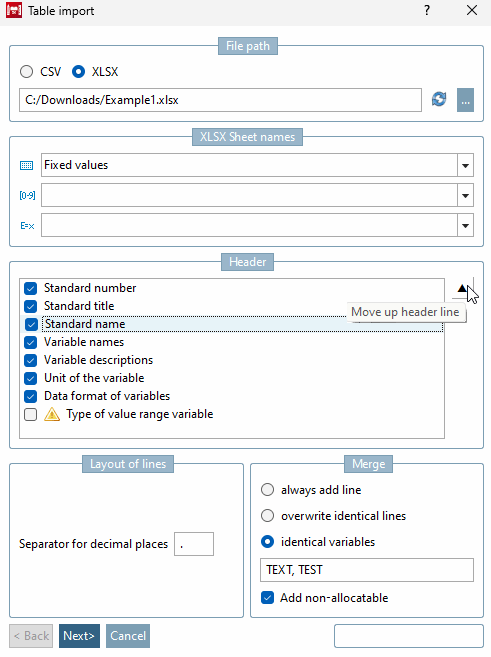The width and height of the screenshot is (491, 657).
Task: Move up header line arrow
Action: tap(463, 288)
